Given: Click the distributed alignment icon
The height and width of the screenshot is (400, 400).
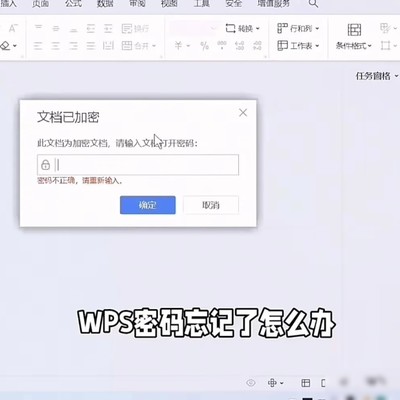Looking at the screenshot, I should pyautogui.click(x=108, y=45).
